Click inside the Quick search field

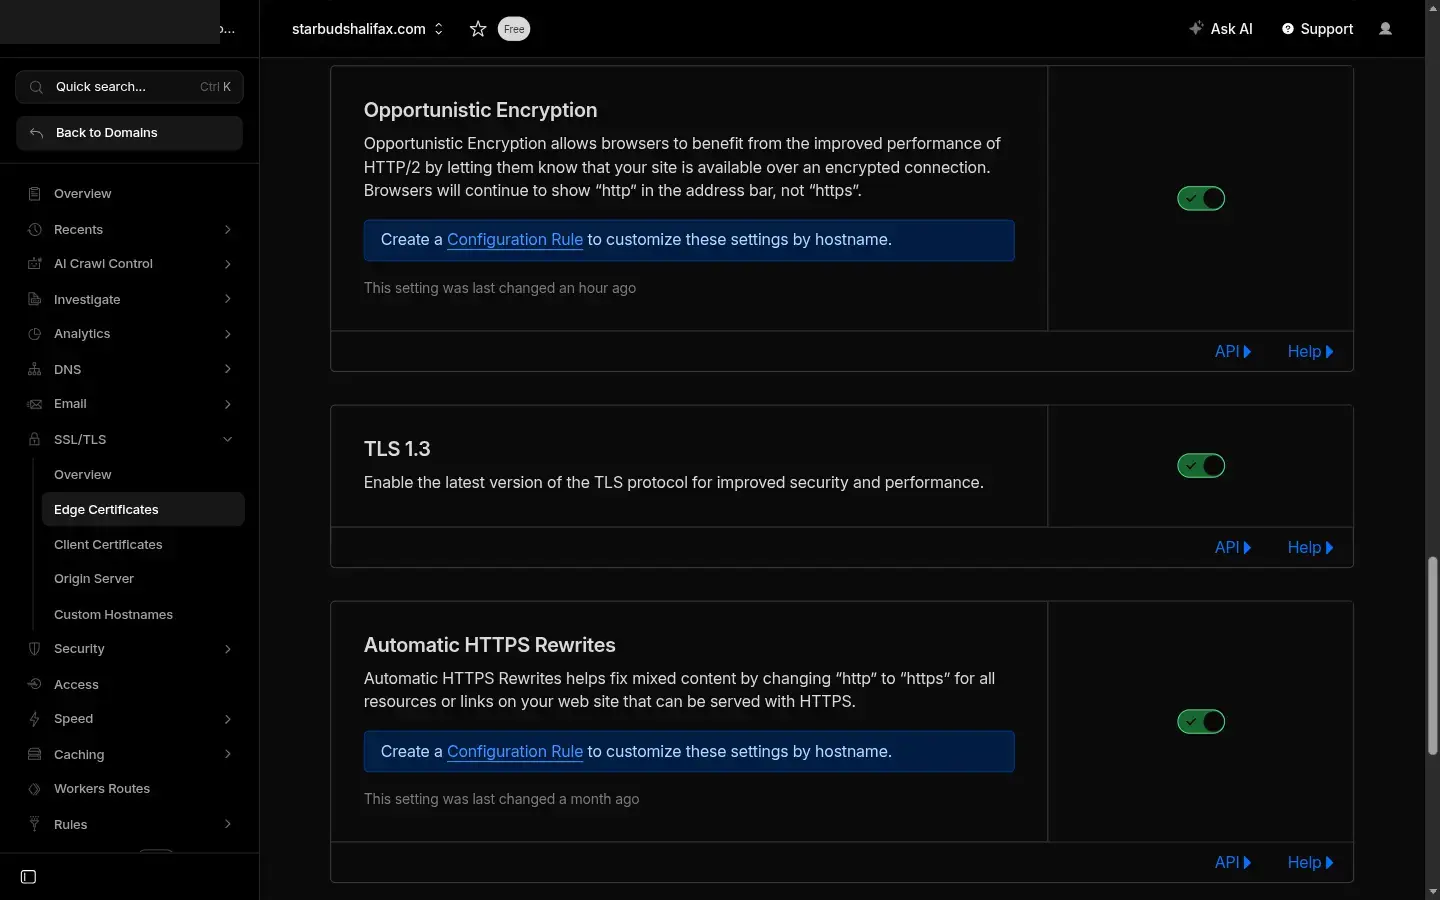point(110,87)
